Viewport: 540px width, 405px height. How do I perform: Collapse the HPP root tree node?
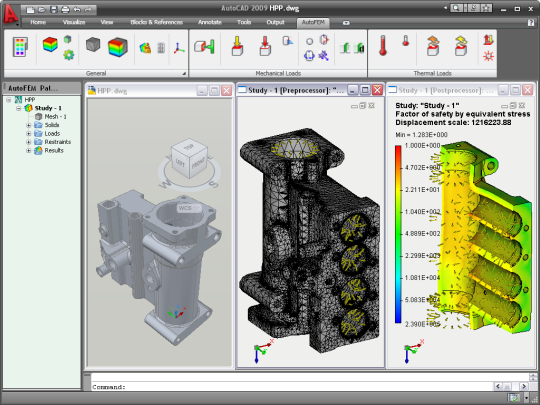pyautogui.click(x=9, y=100)
